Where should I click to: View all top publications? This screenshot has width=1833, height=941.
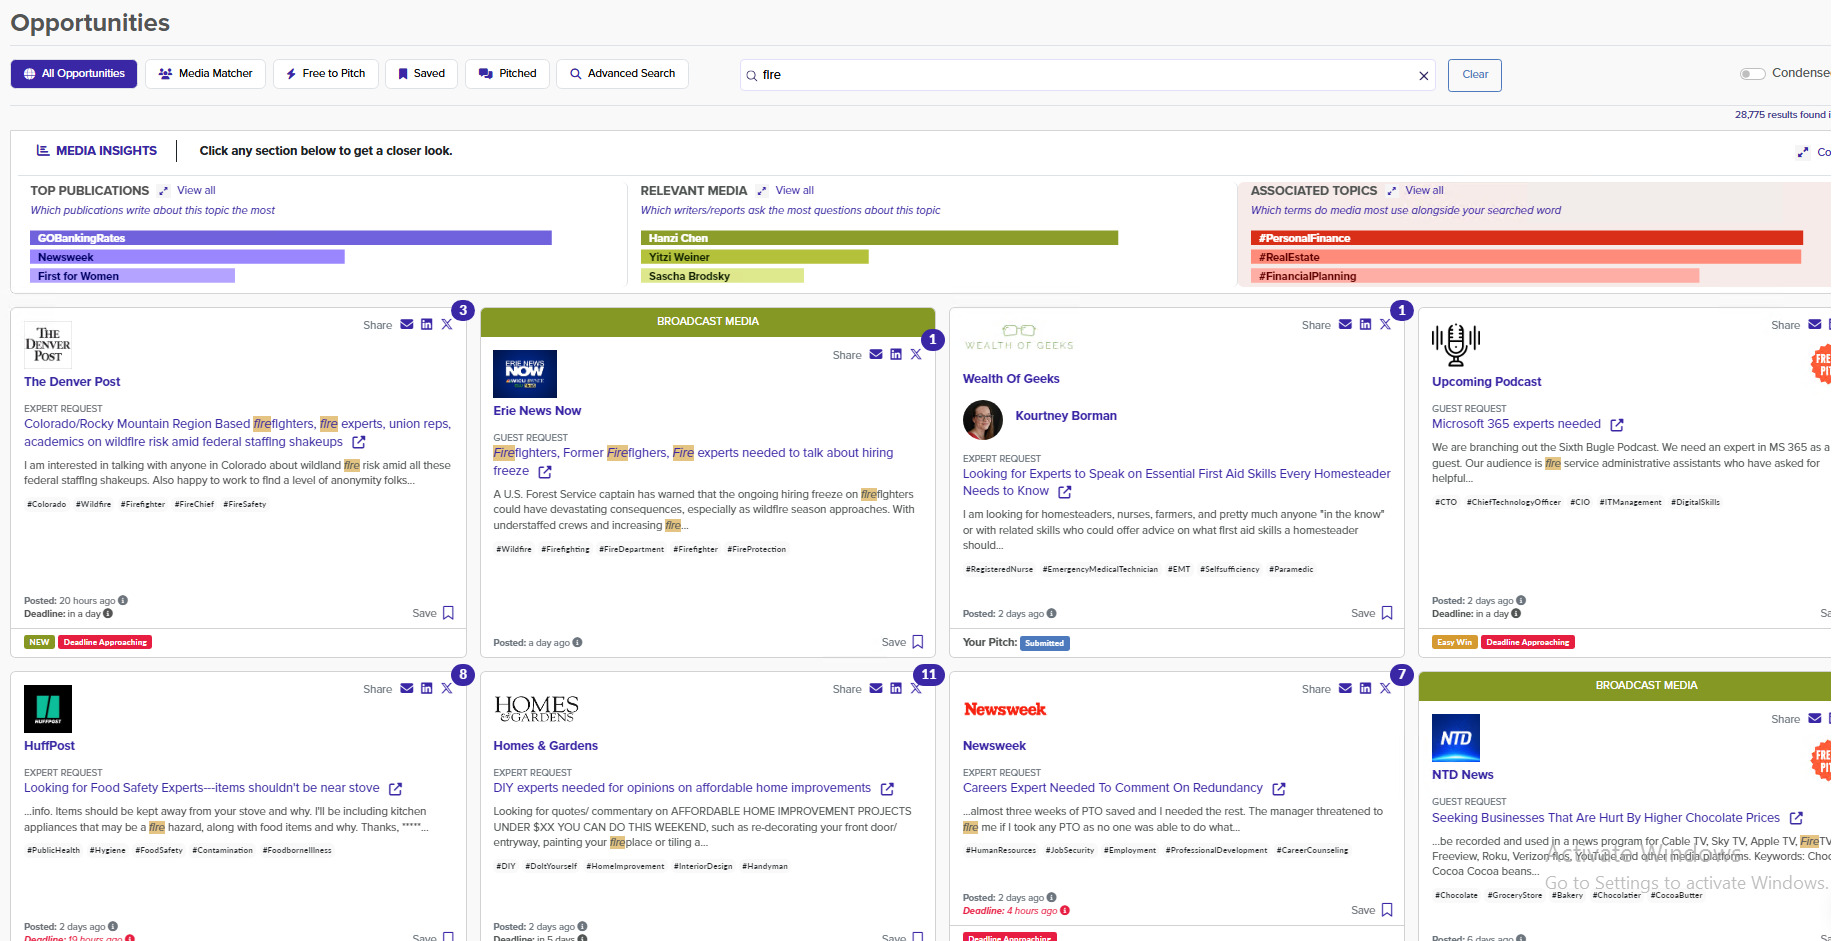[x=196, y=191]
